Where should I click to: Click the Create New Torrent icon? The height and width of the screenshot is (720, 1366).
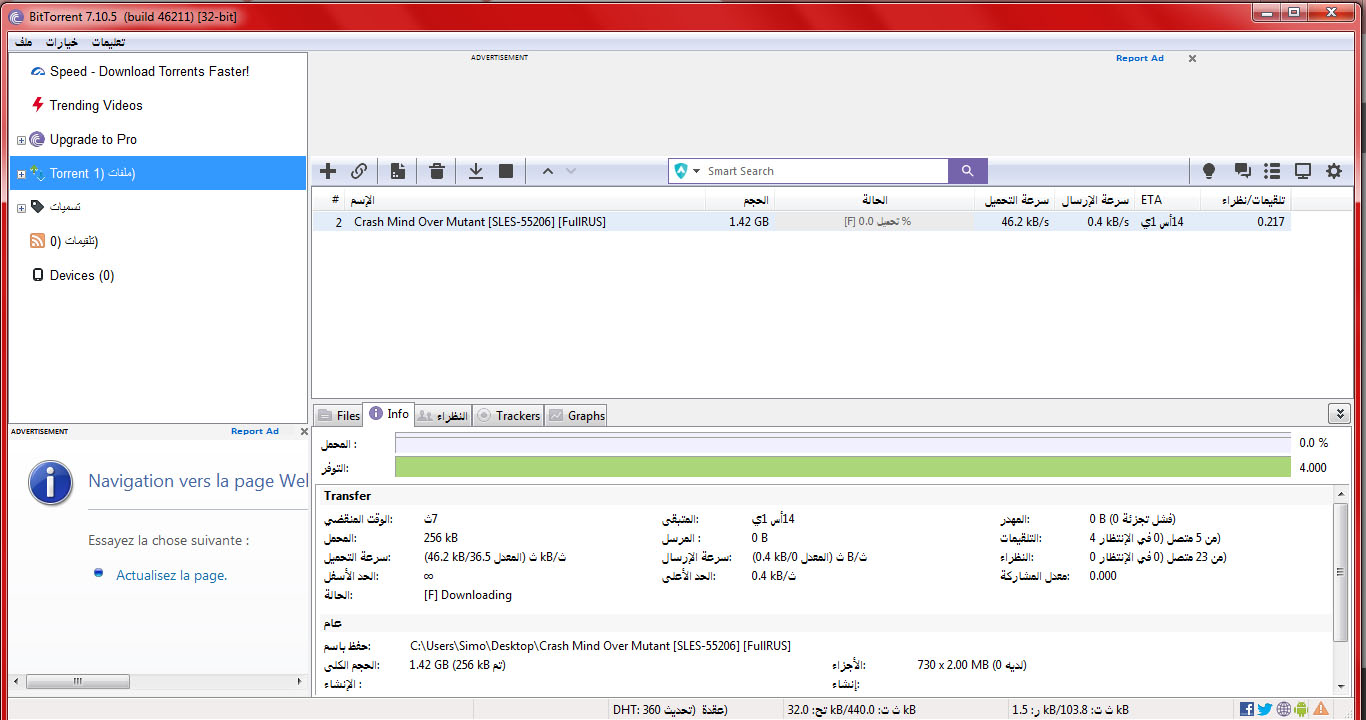398,171
